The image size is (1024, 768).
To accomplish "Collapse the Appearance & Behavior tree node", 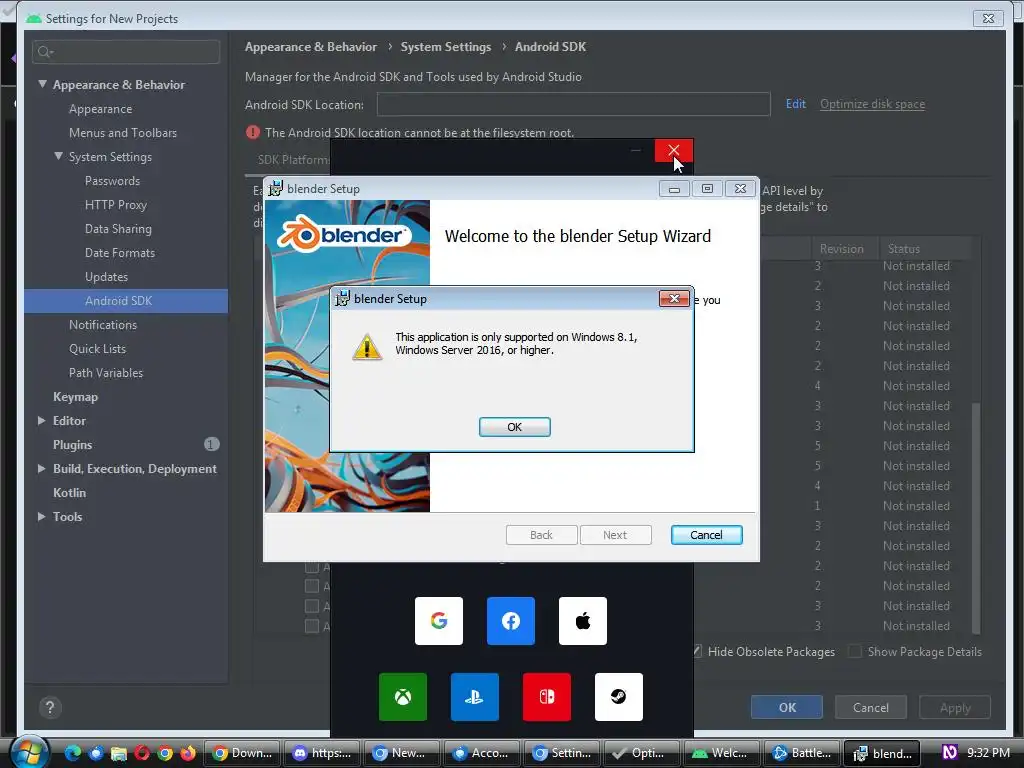I will (x=42, y=84).
